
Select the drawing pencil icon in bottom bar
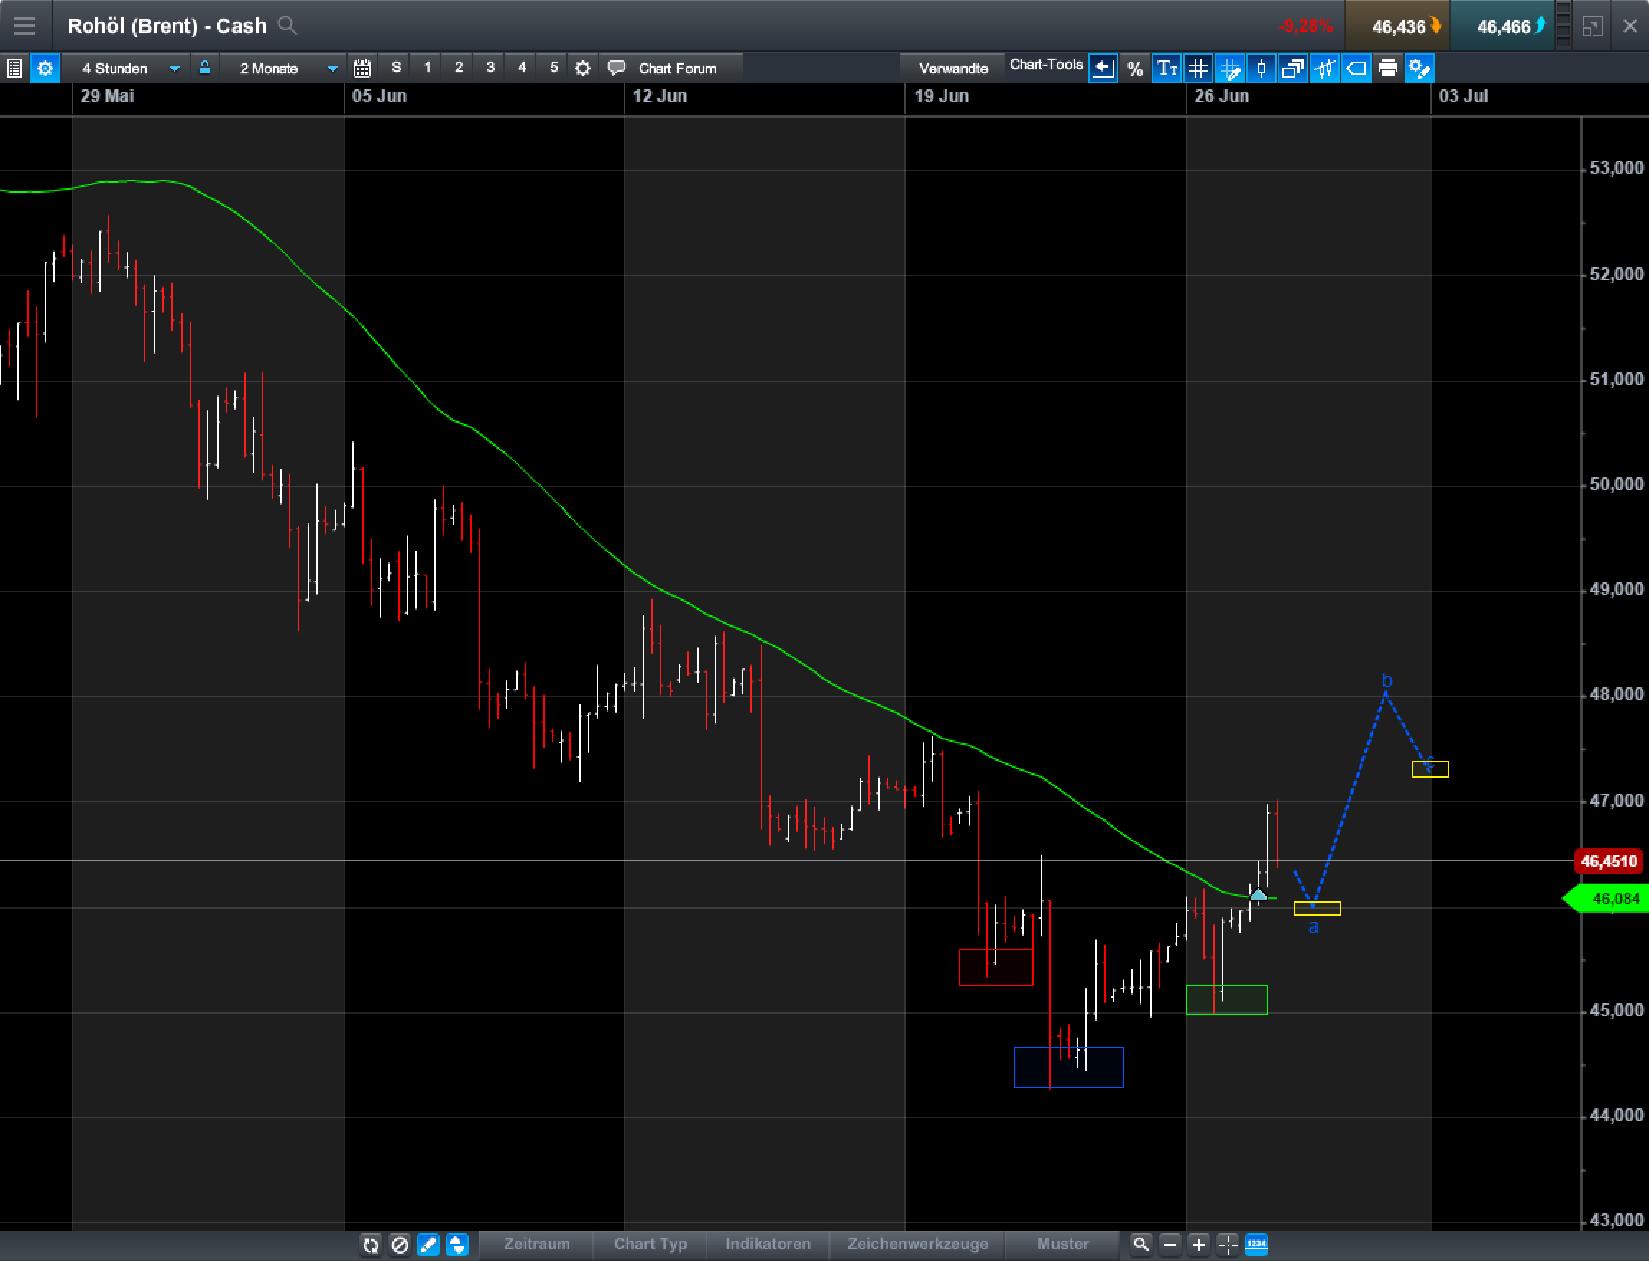[x=428, y=1245]
